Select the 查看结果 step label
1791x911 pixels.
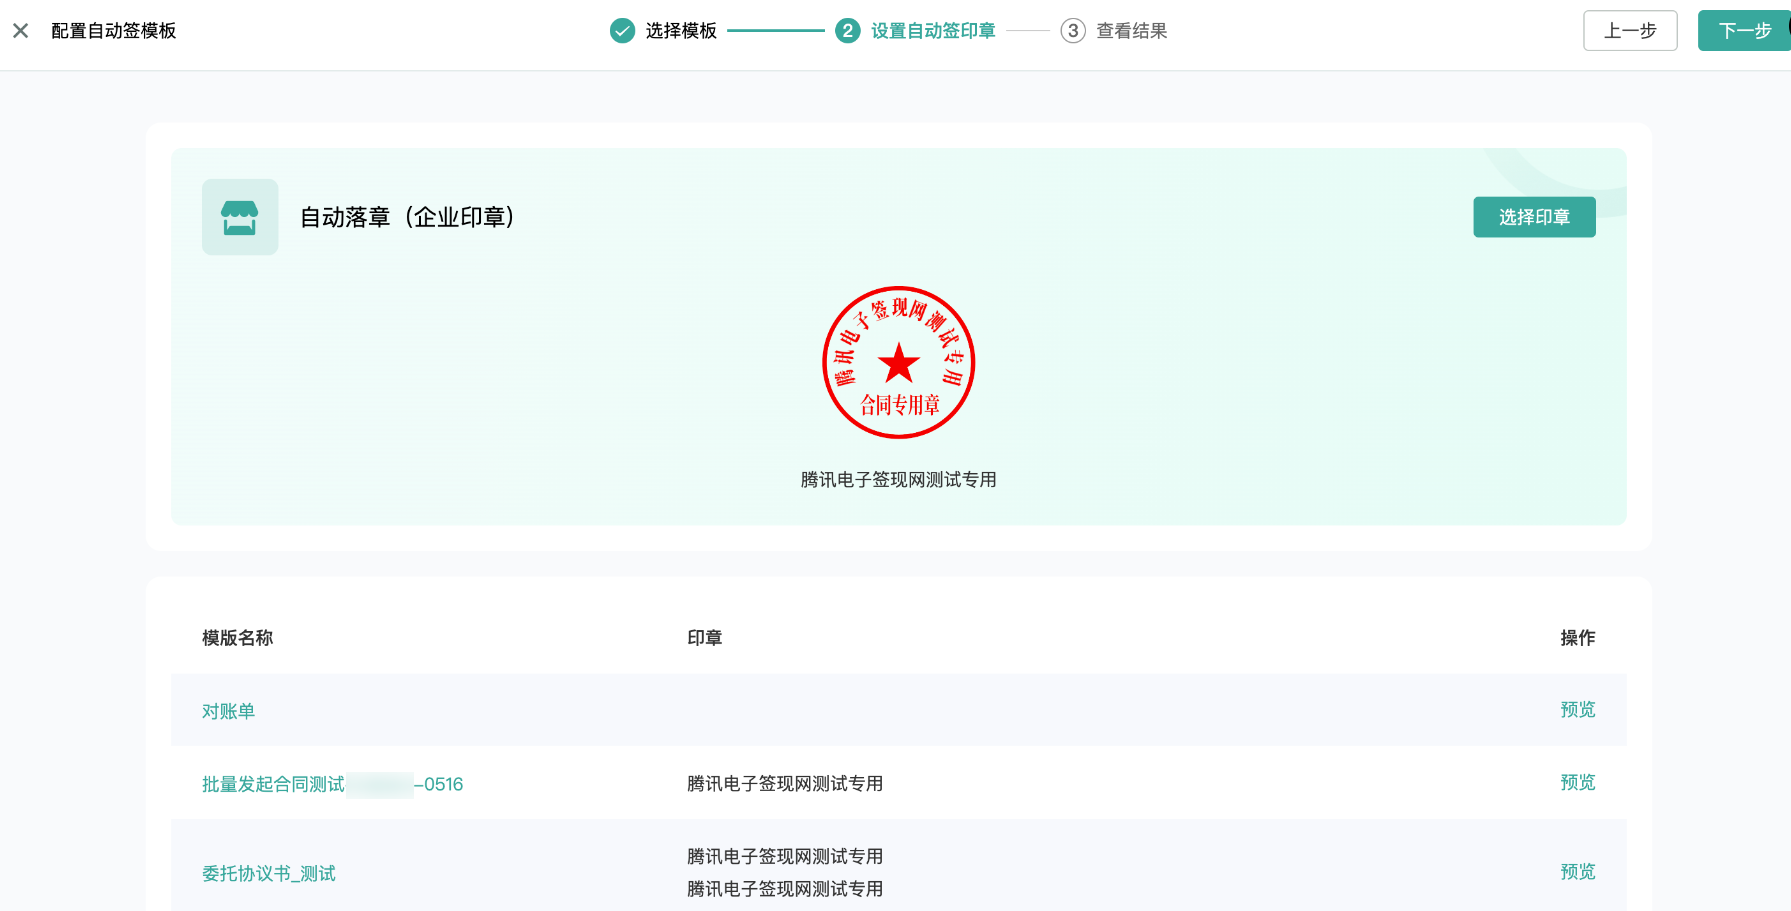click(1131, 31)
